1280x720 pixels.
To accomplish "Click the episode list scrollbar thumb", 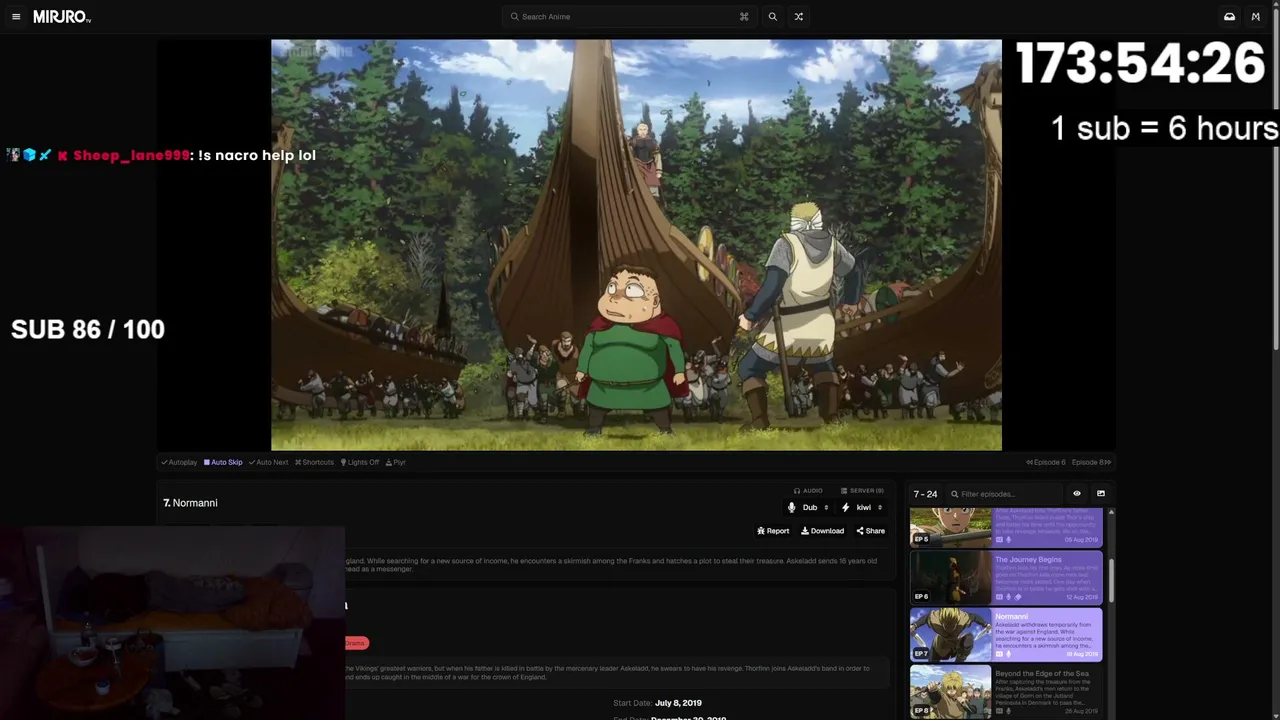I will coord(1111,581).
